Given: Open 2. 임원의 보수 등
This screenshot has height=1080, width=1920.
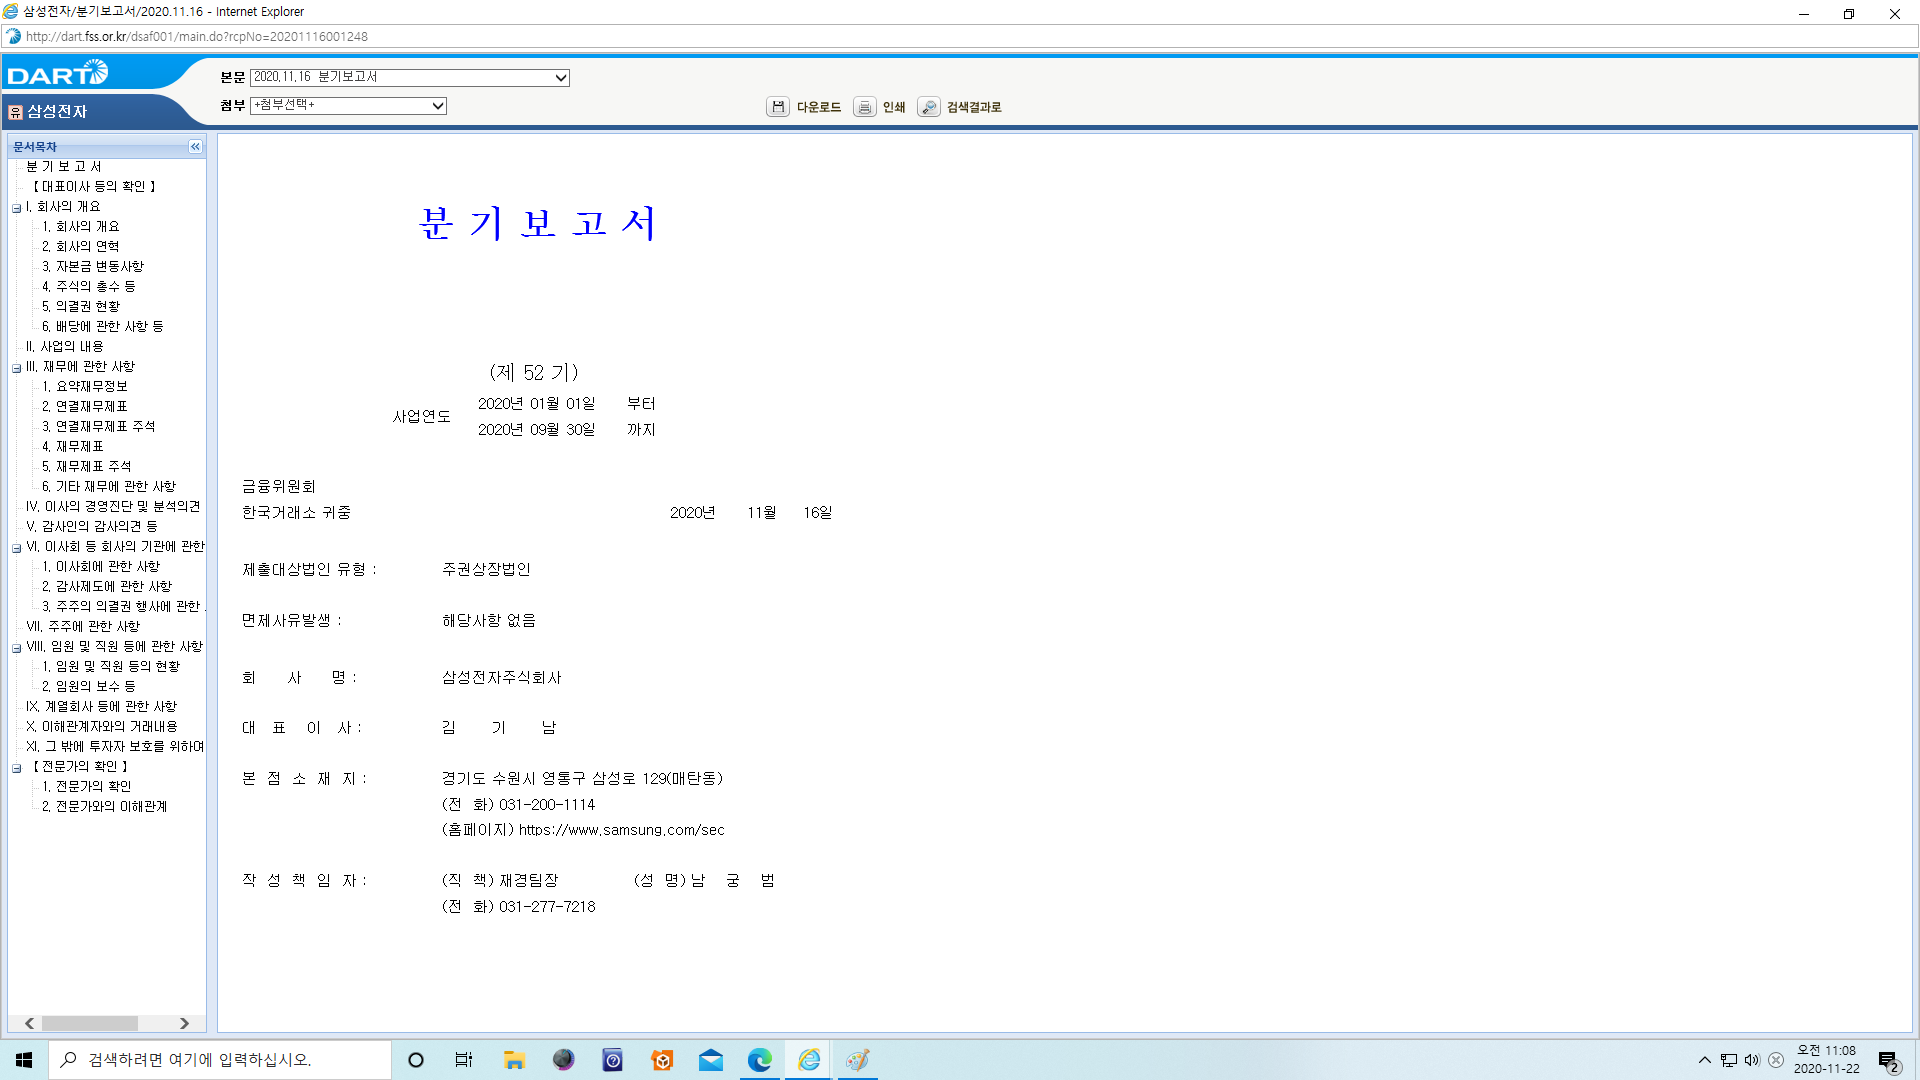Looking at the screenshot, I should coord(89,687).
